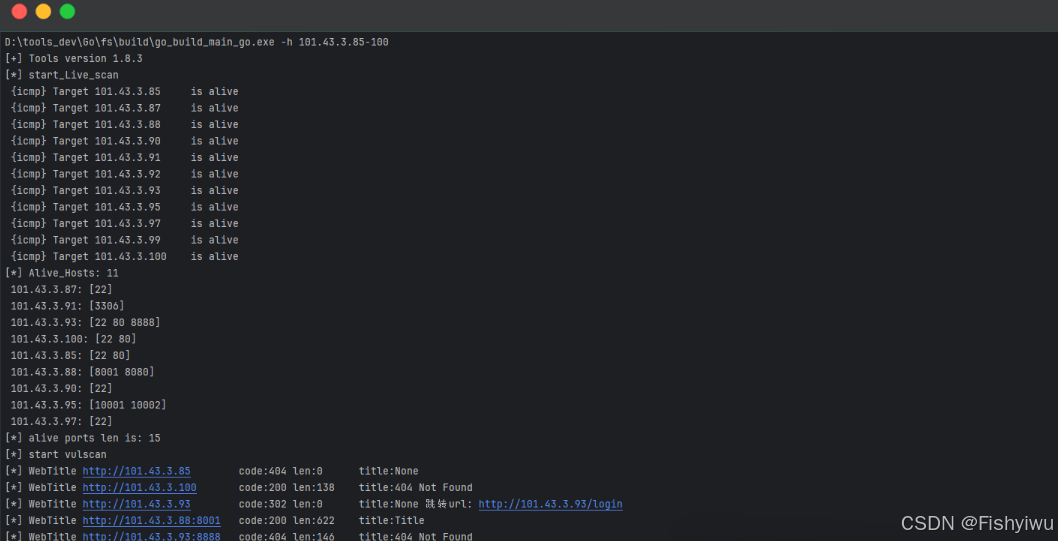Select the 'Tools version 1.8.3' line
This screenshot has height=541, width=1058.
pos(74,59)
